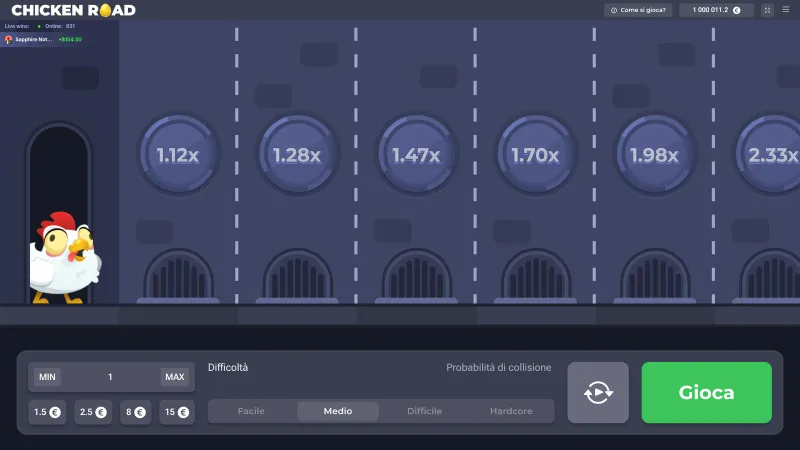Open Come si gioca? help
This screenshot has height=450, width=800.
click(638, 10)
